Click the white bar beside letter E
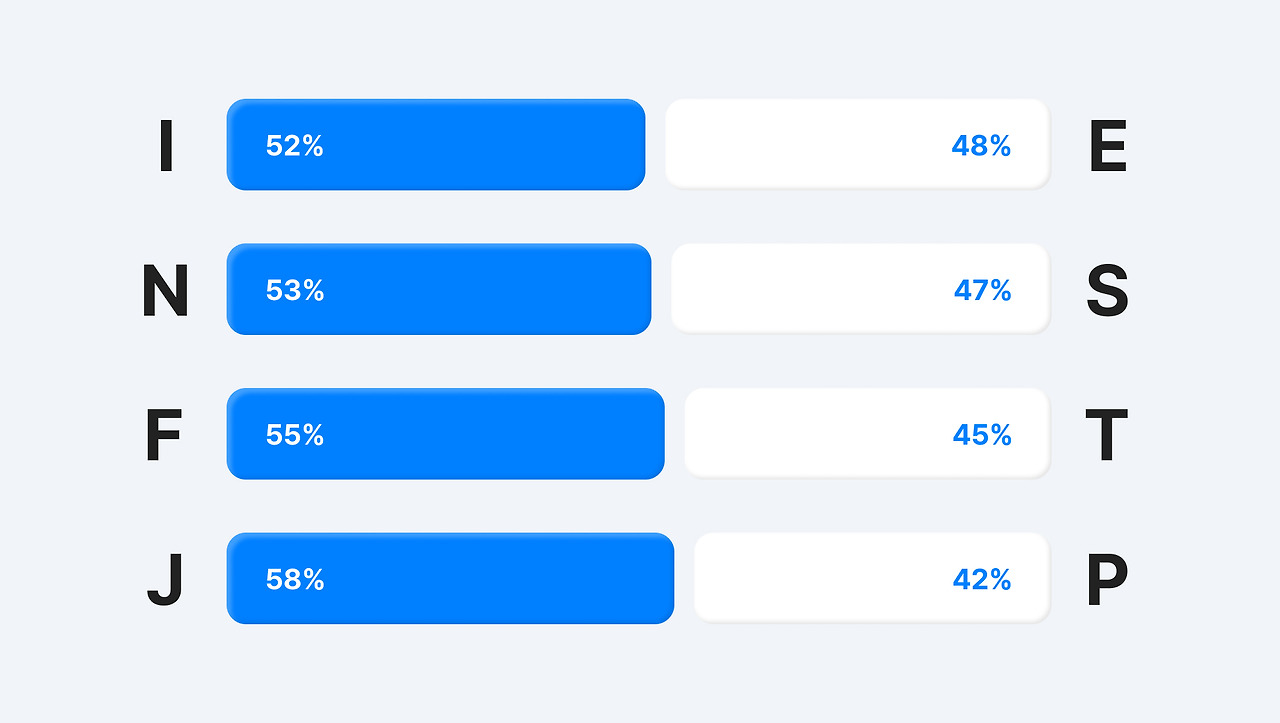Screen dimensions: 1280x723 pyautogui.click(x=857, y=144)
